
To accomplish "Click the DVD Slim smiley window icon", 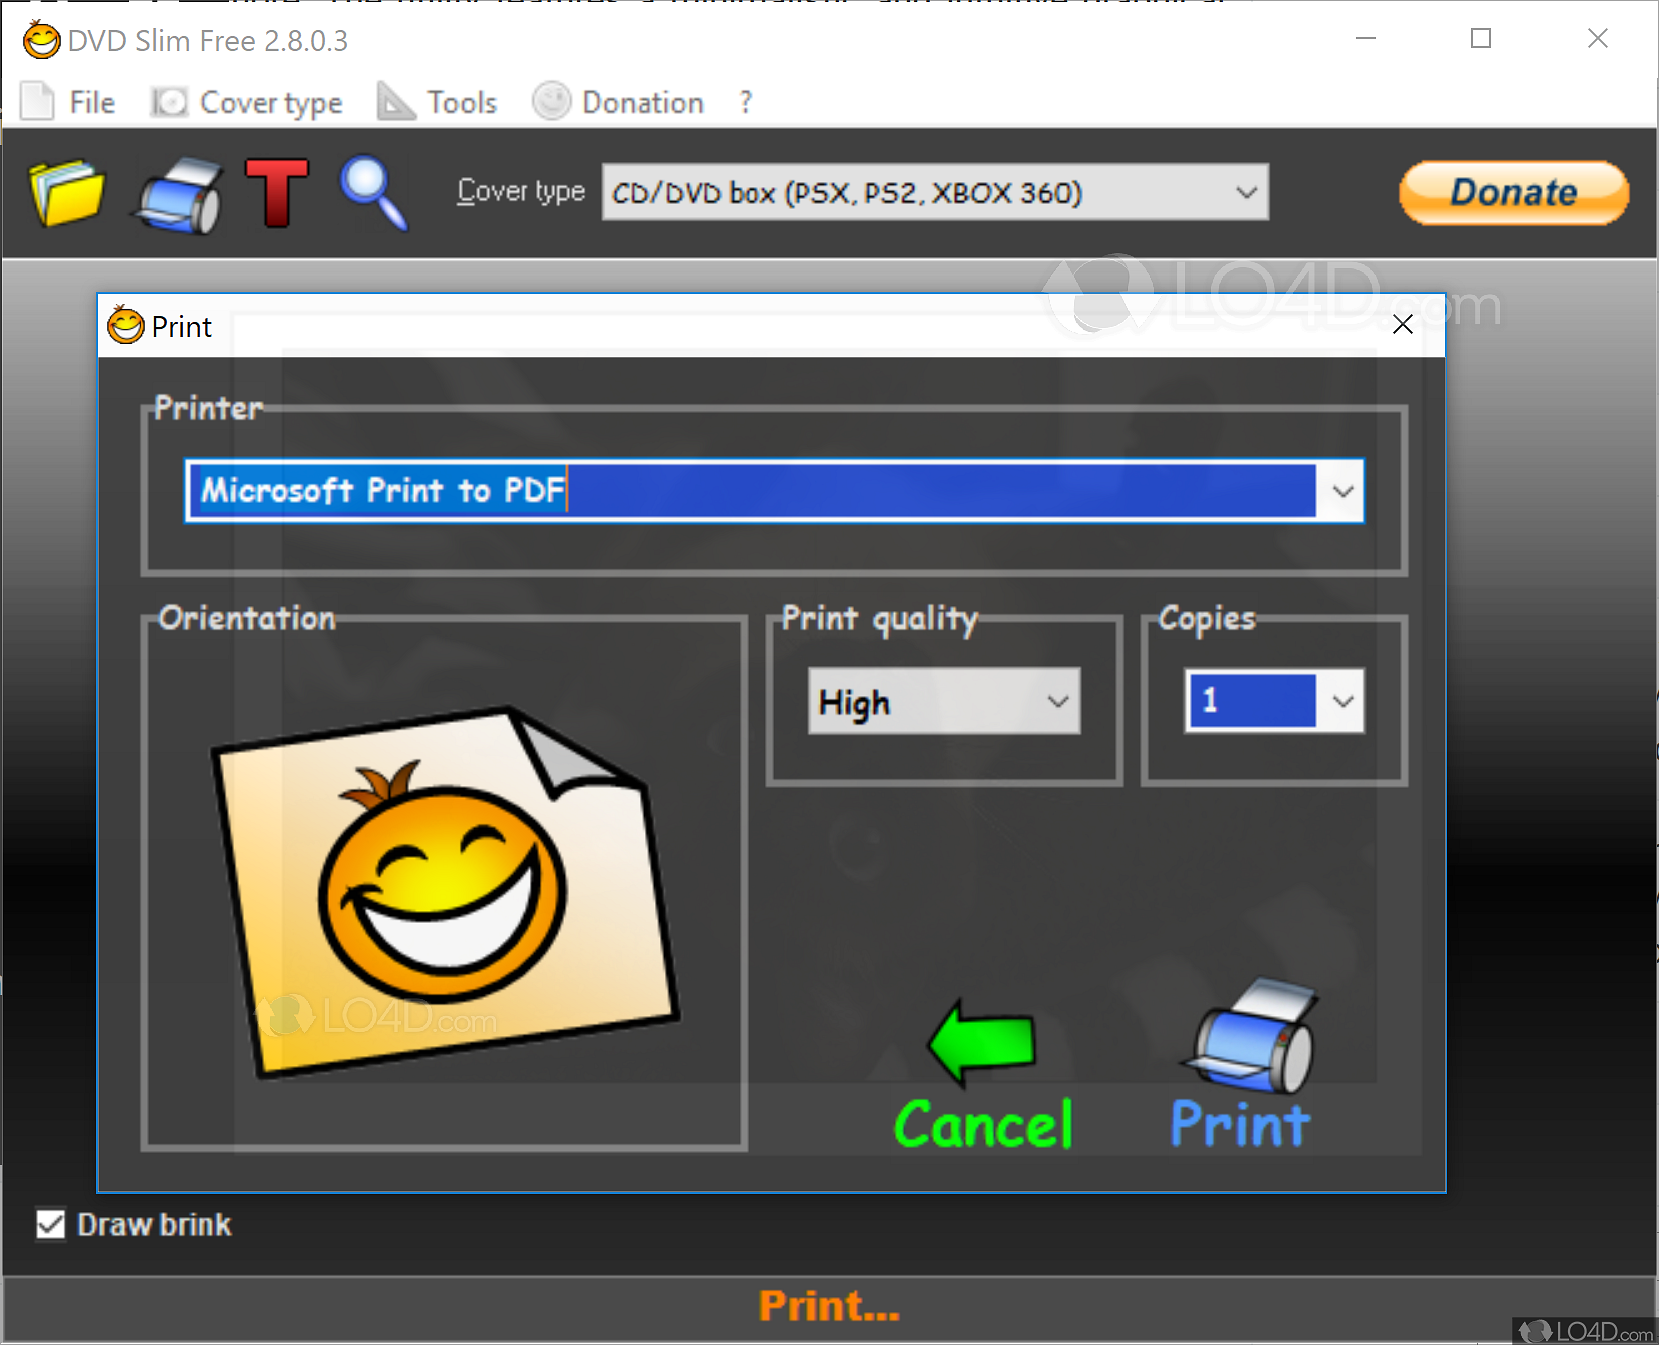I will click(x=41, y=40).
